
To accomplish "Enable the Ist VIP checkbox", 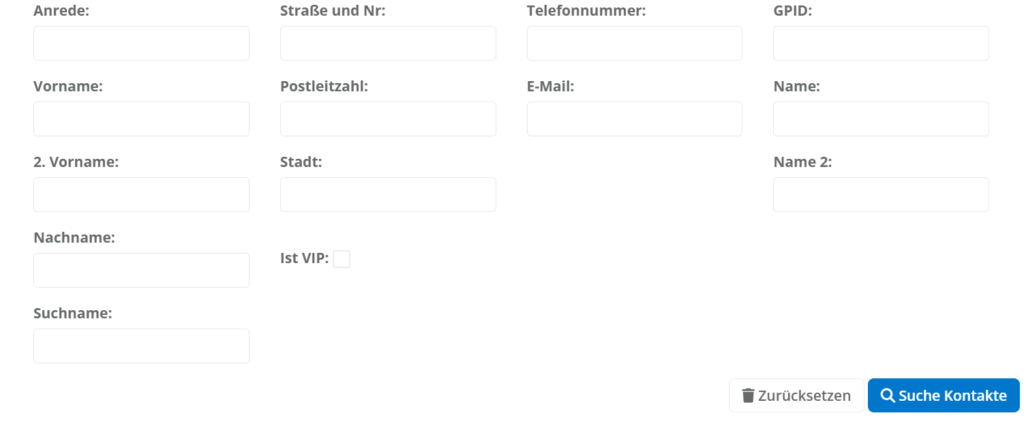I will click(x=342, y=259).
